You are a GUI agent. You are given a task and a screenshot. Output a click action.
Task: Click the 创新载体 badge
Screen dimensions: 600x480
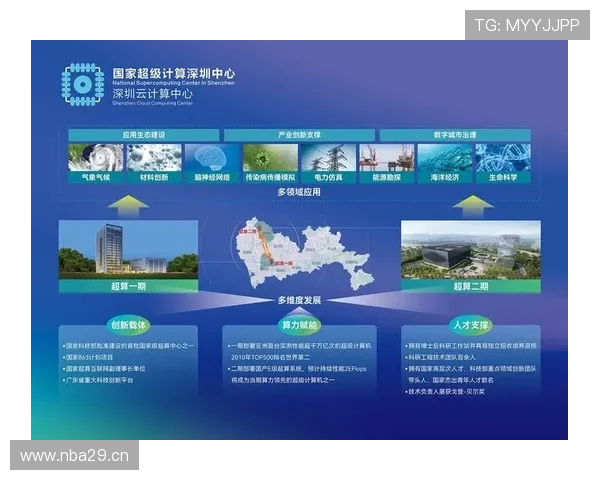click(128, 325)
